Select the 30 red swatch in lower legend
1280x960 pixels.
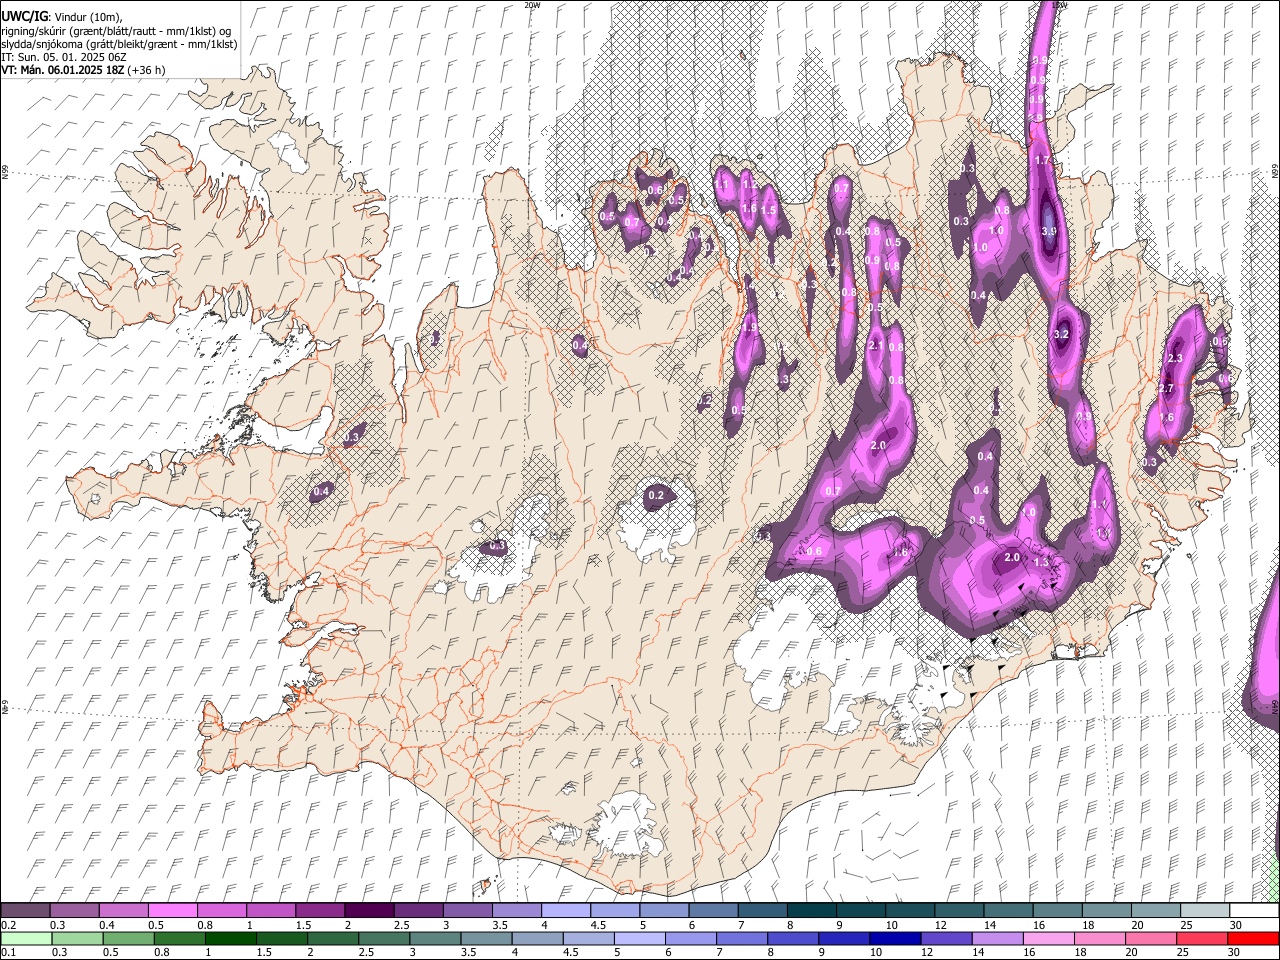[1253, 938]
